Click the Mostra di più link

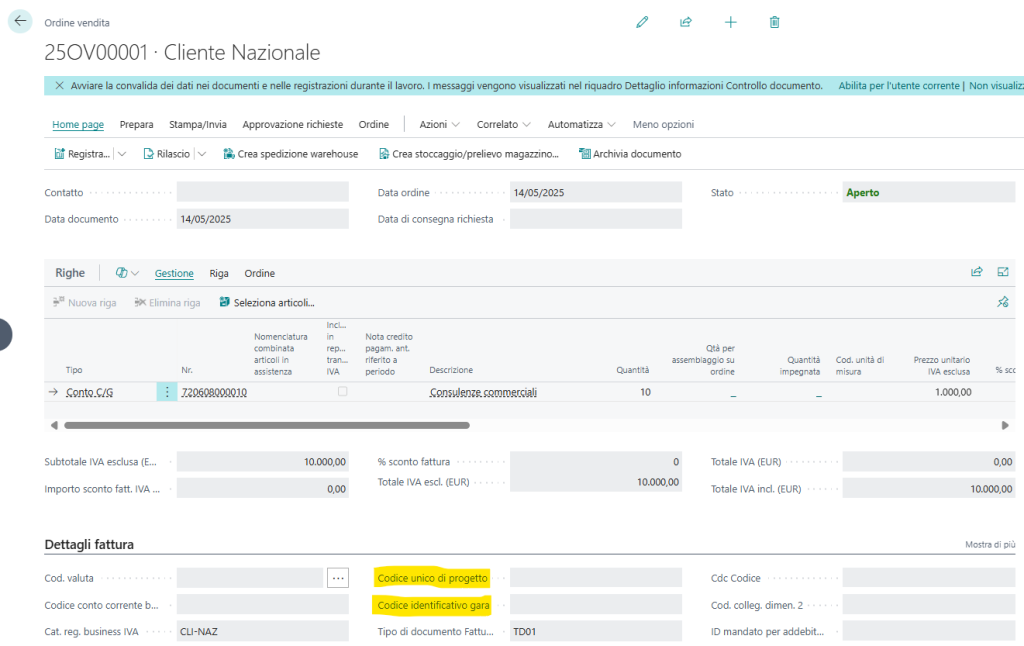(x=989, y=545)
